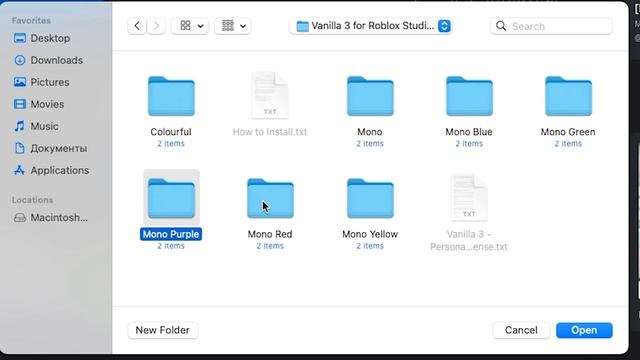Image resolution: width=640 pixels, height=360 pixels.
Task: Click the Open button
Action: [x=584, y=330]
